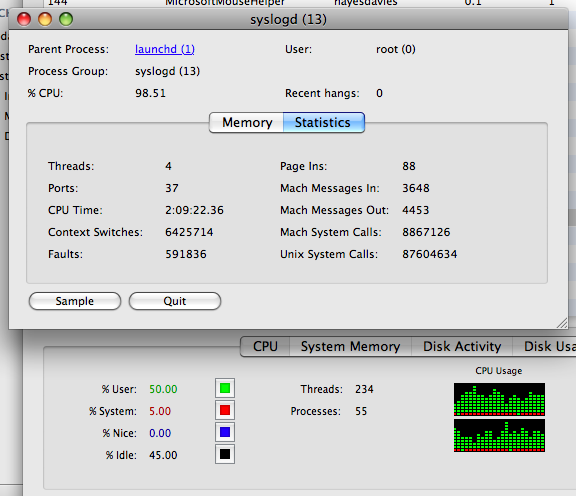Click the Context Switches value 6425714
This screenshot has height=496, width=576.
[189, 232]
